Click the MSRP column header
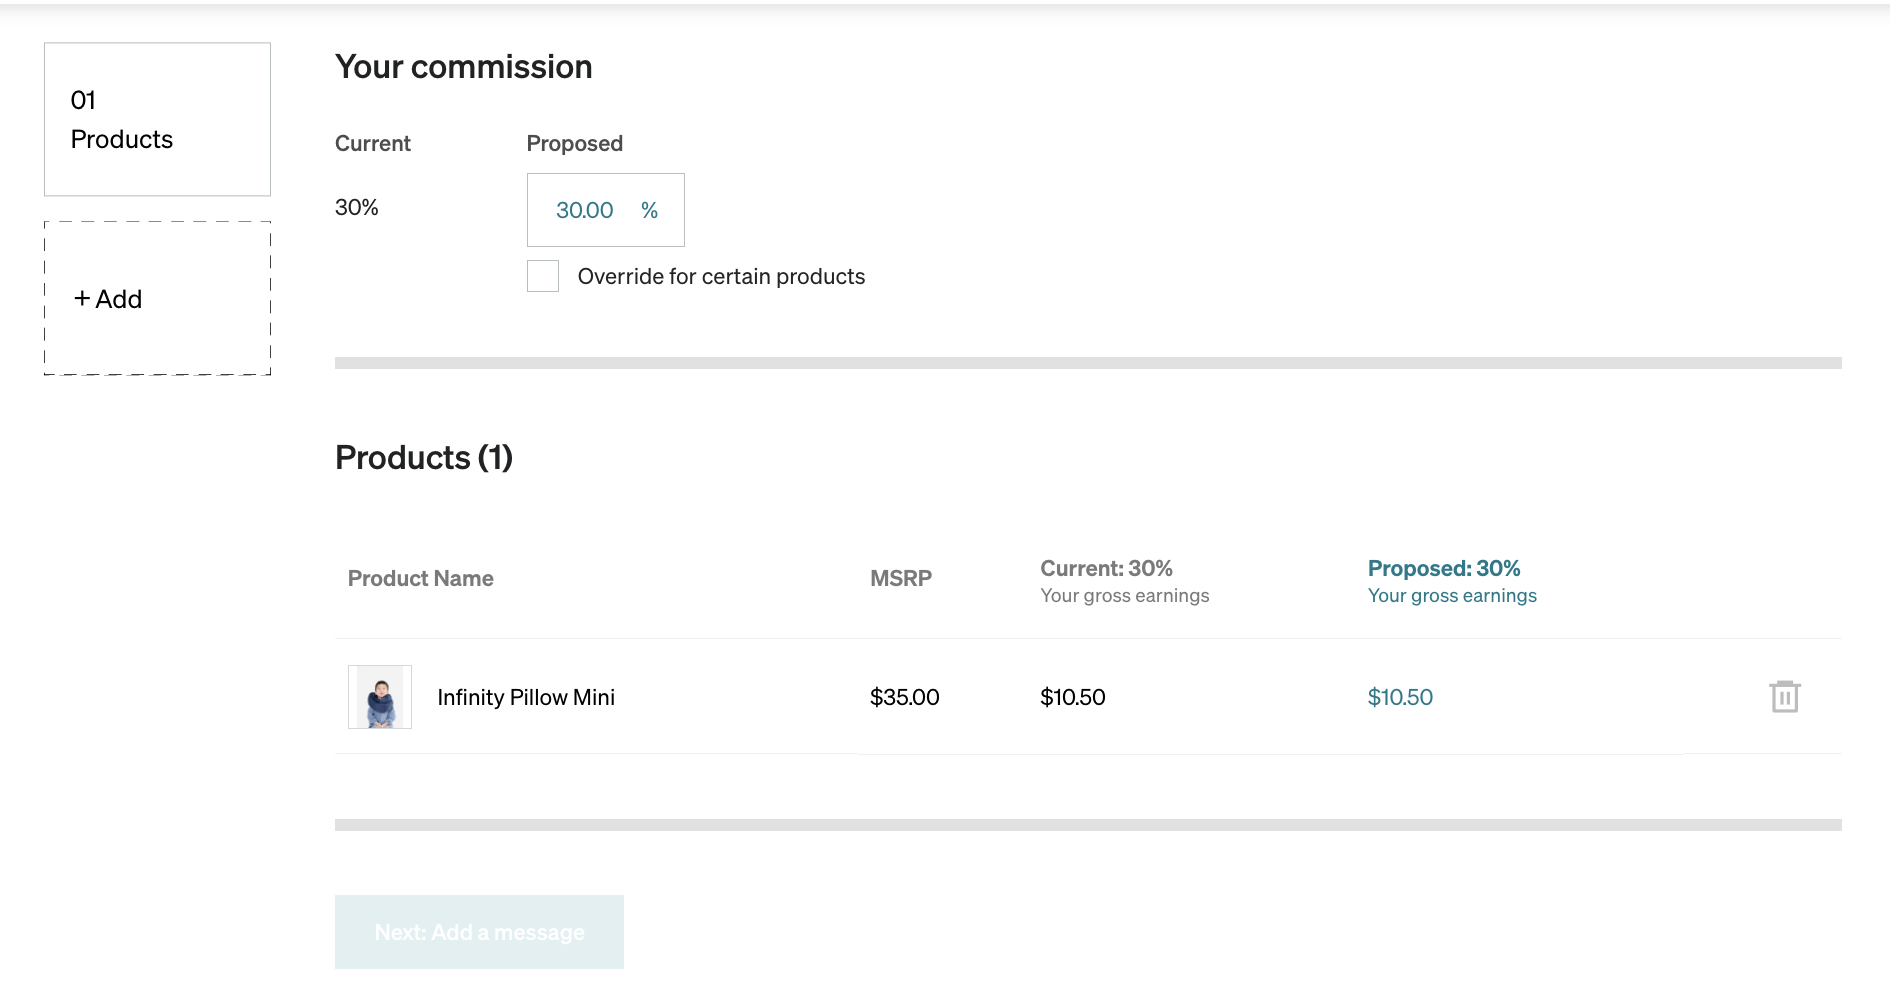The image size is (1890, 996). [x=901, y=578]
